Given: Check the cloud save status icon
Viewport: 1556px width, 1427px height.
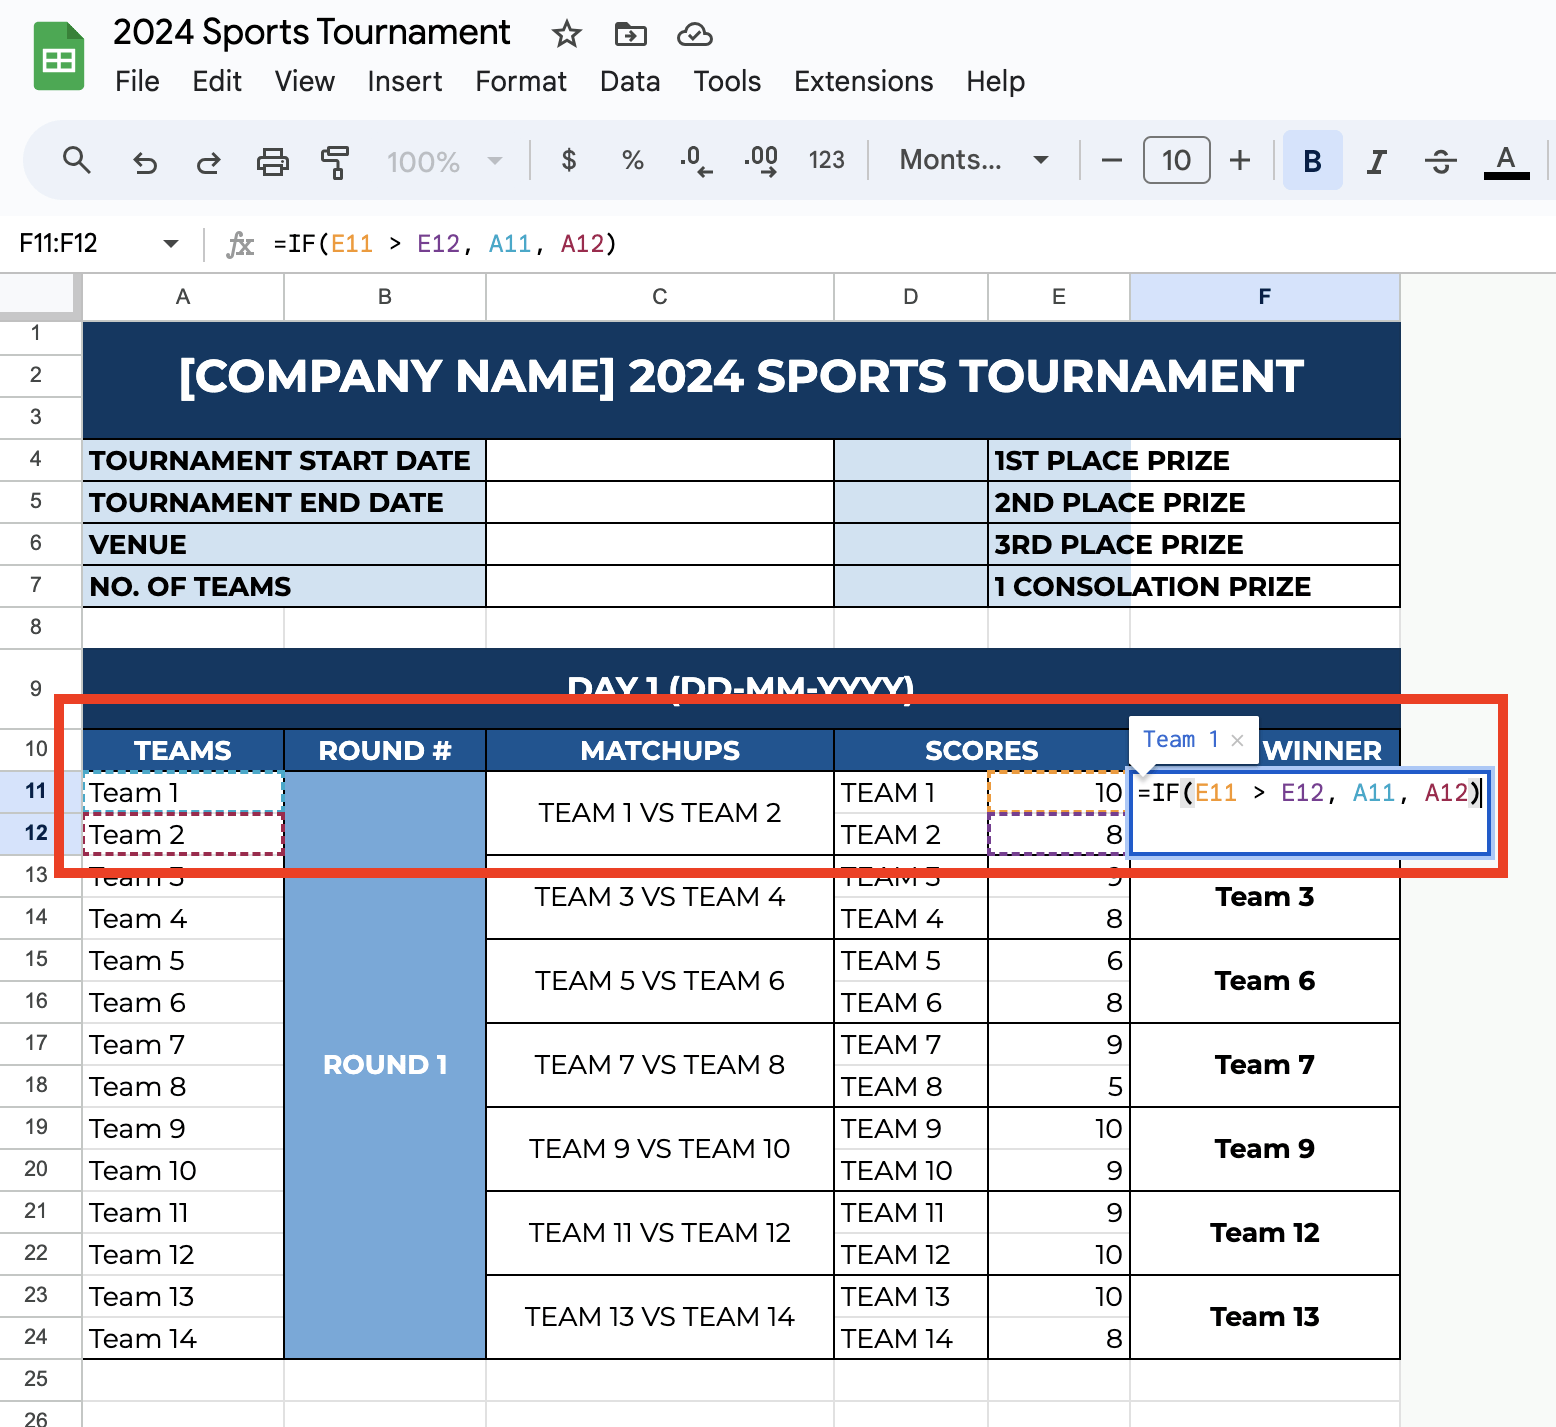Looking at the screenshot, I should (694, 35).
